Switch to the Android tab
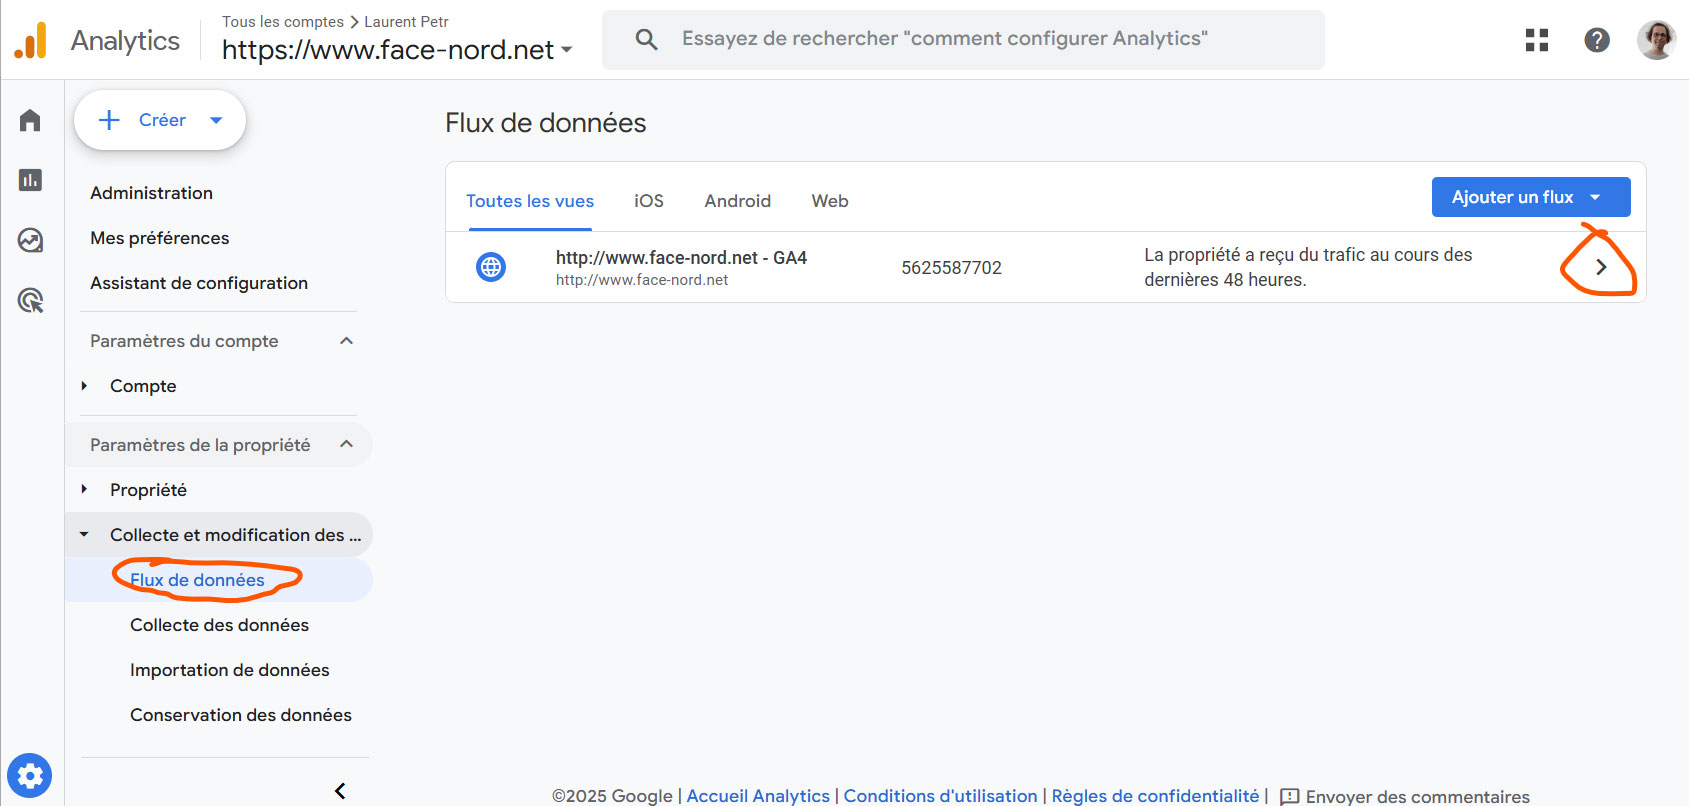1689x806 pixels. (x=737, y=201)
